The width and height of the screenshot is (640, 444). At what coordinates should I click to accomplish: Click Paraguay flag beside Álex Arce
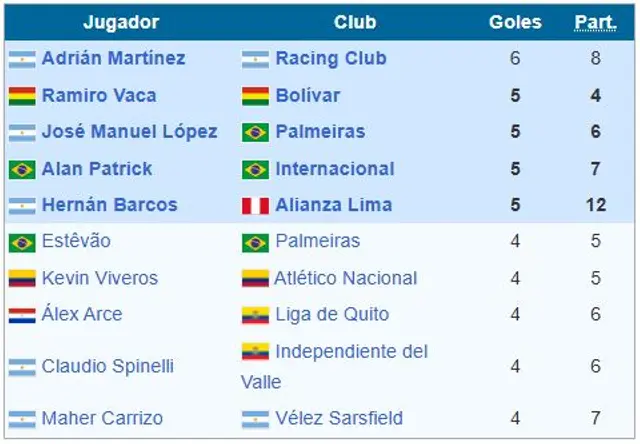(22, 315)
